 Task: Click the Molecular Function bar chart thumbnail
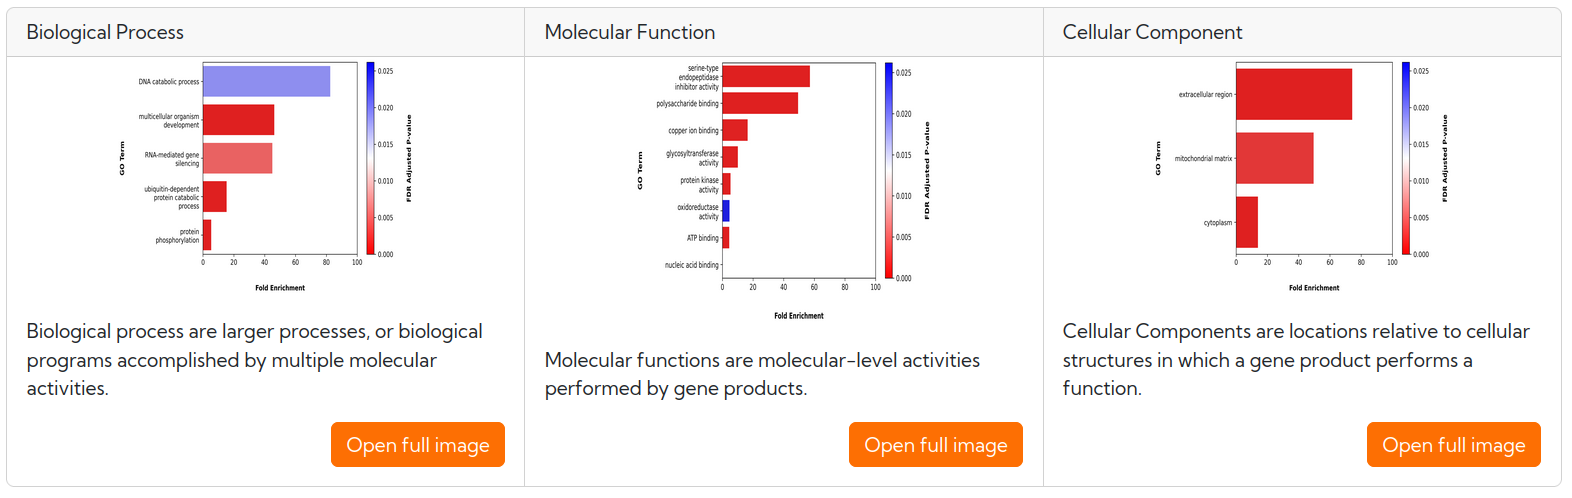(784, 191)
